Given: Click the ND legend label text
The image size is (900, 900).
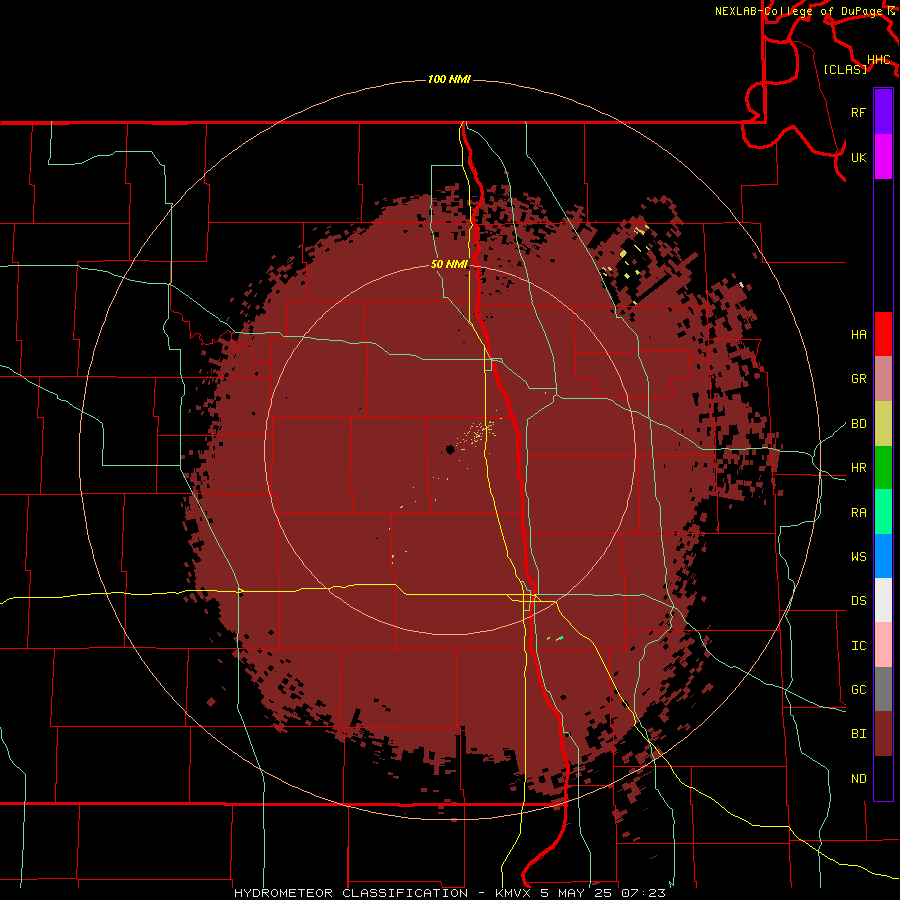Looking at the screenshot, I should click(x=859, y=779).
